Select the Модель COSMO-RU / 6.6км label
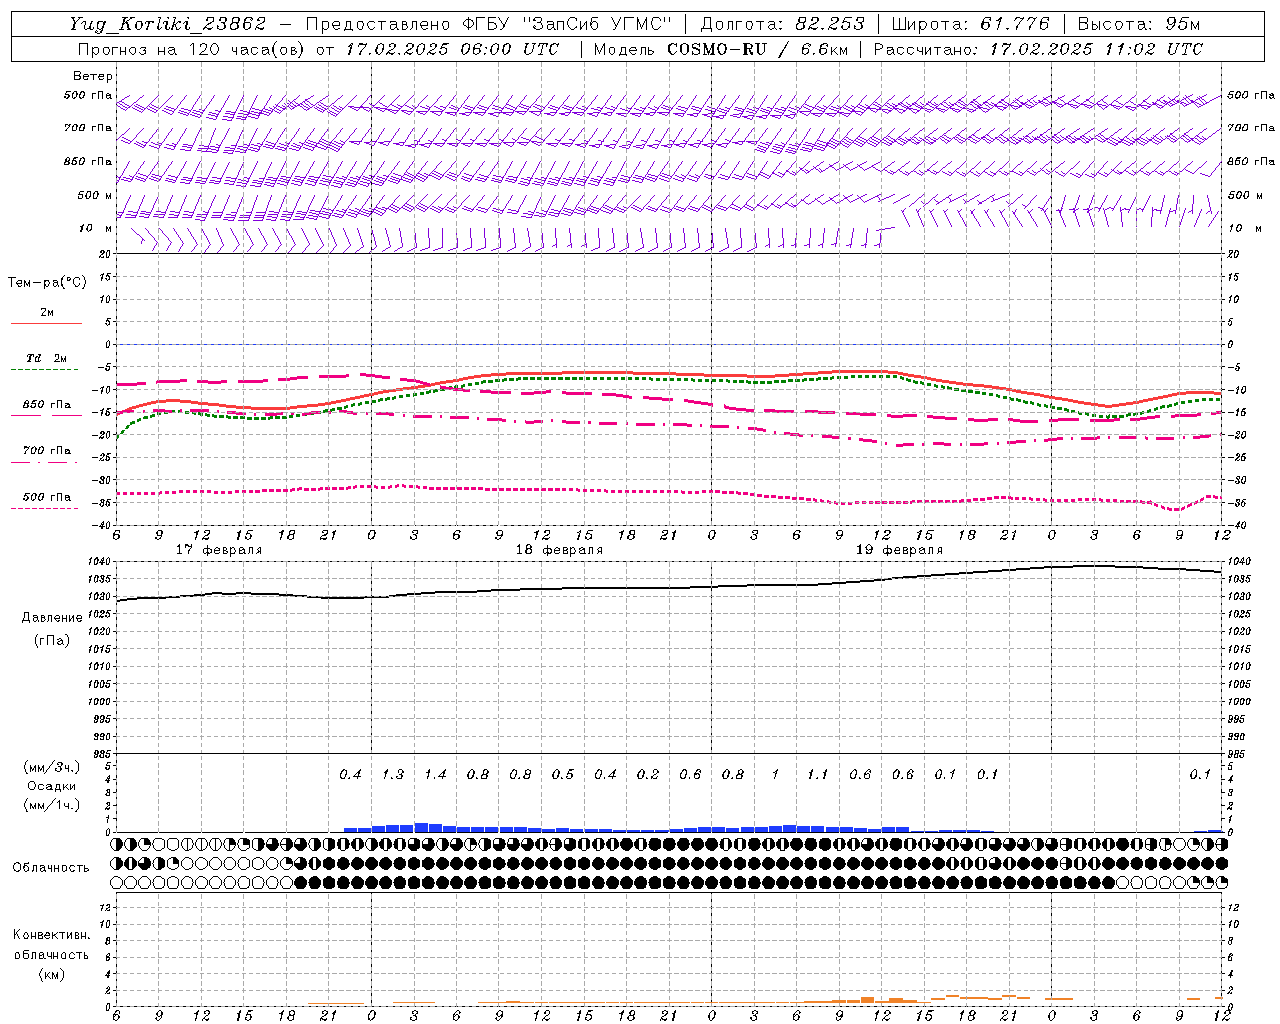The image size is (1280, 1024). [721, 49]
